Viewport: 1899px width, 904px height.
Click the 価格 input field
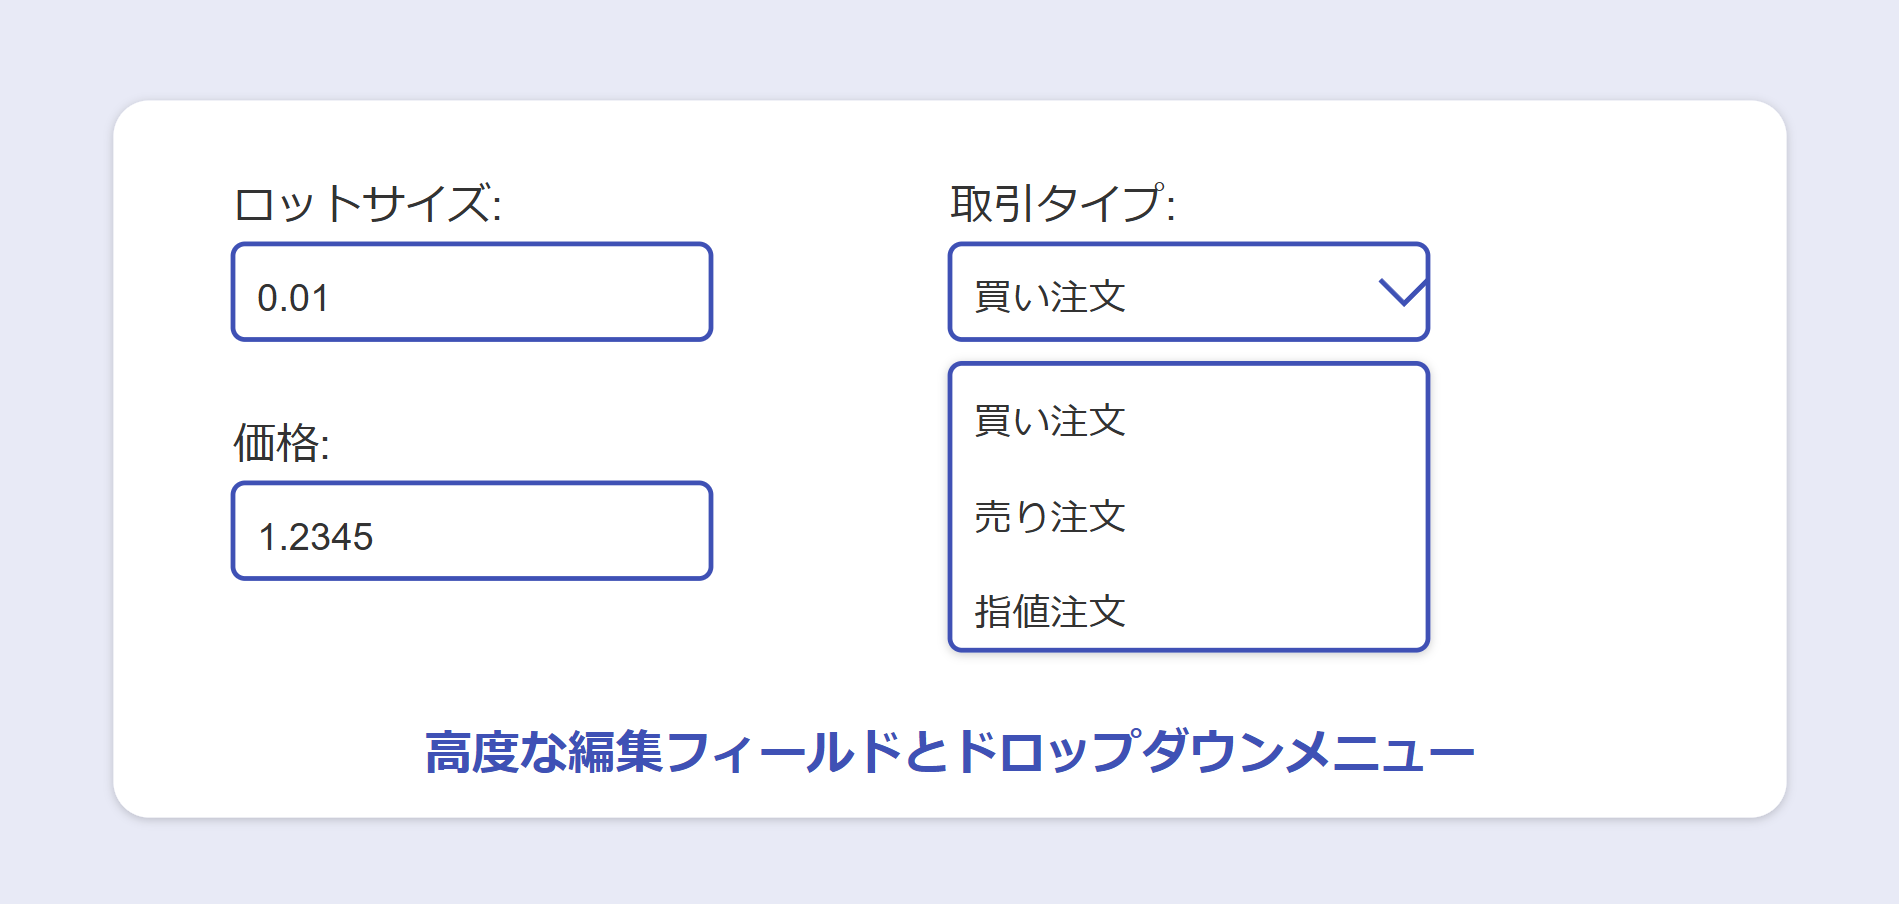pyautogui.click(x=470, y=532)
